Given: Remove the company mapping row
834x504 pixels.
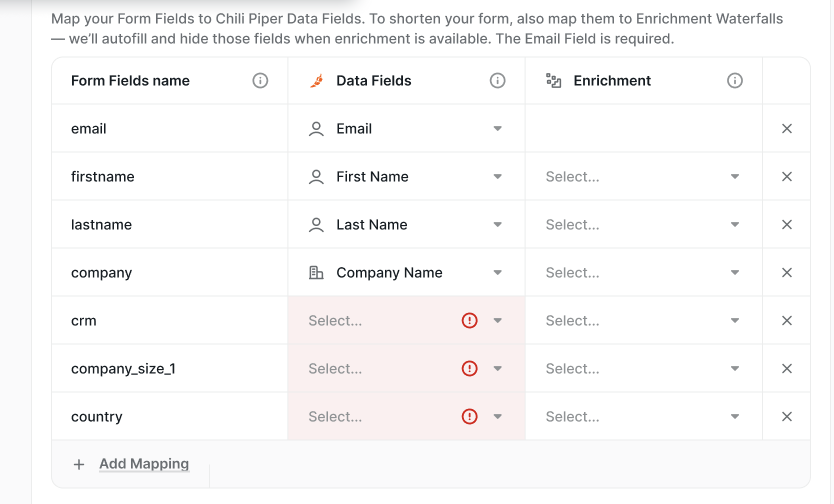Looking at the screenshot, I should 787,272.
